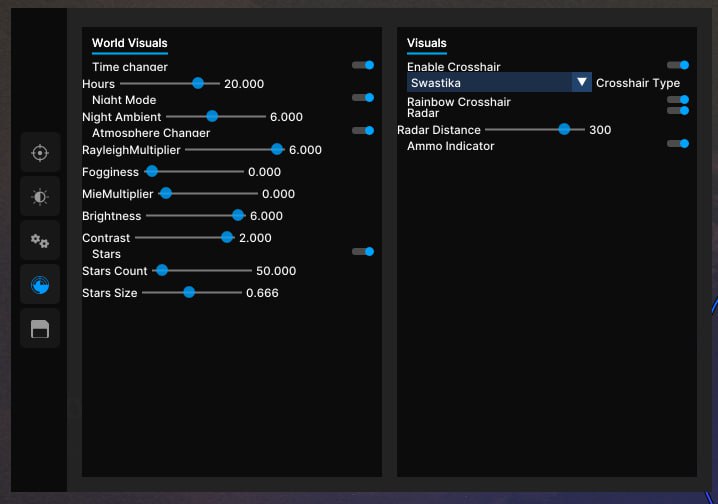Select the world globe sidebar icon
The image size is (718, 504).
[40, 285]
